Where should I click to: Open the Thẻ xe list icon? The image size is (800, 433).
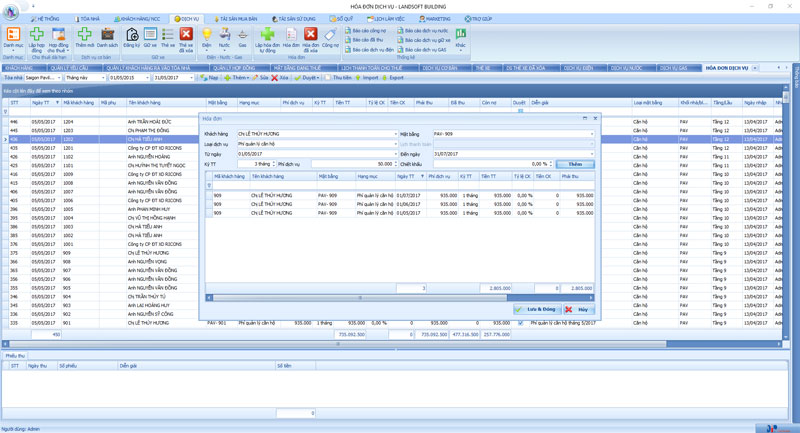168,38
